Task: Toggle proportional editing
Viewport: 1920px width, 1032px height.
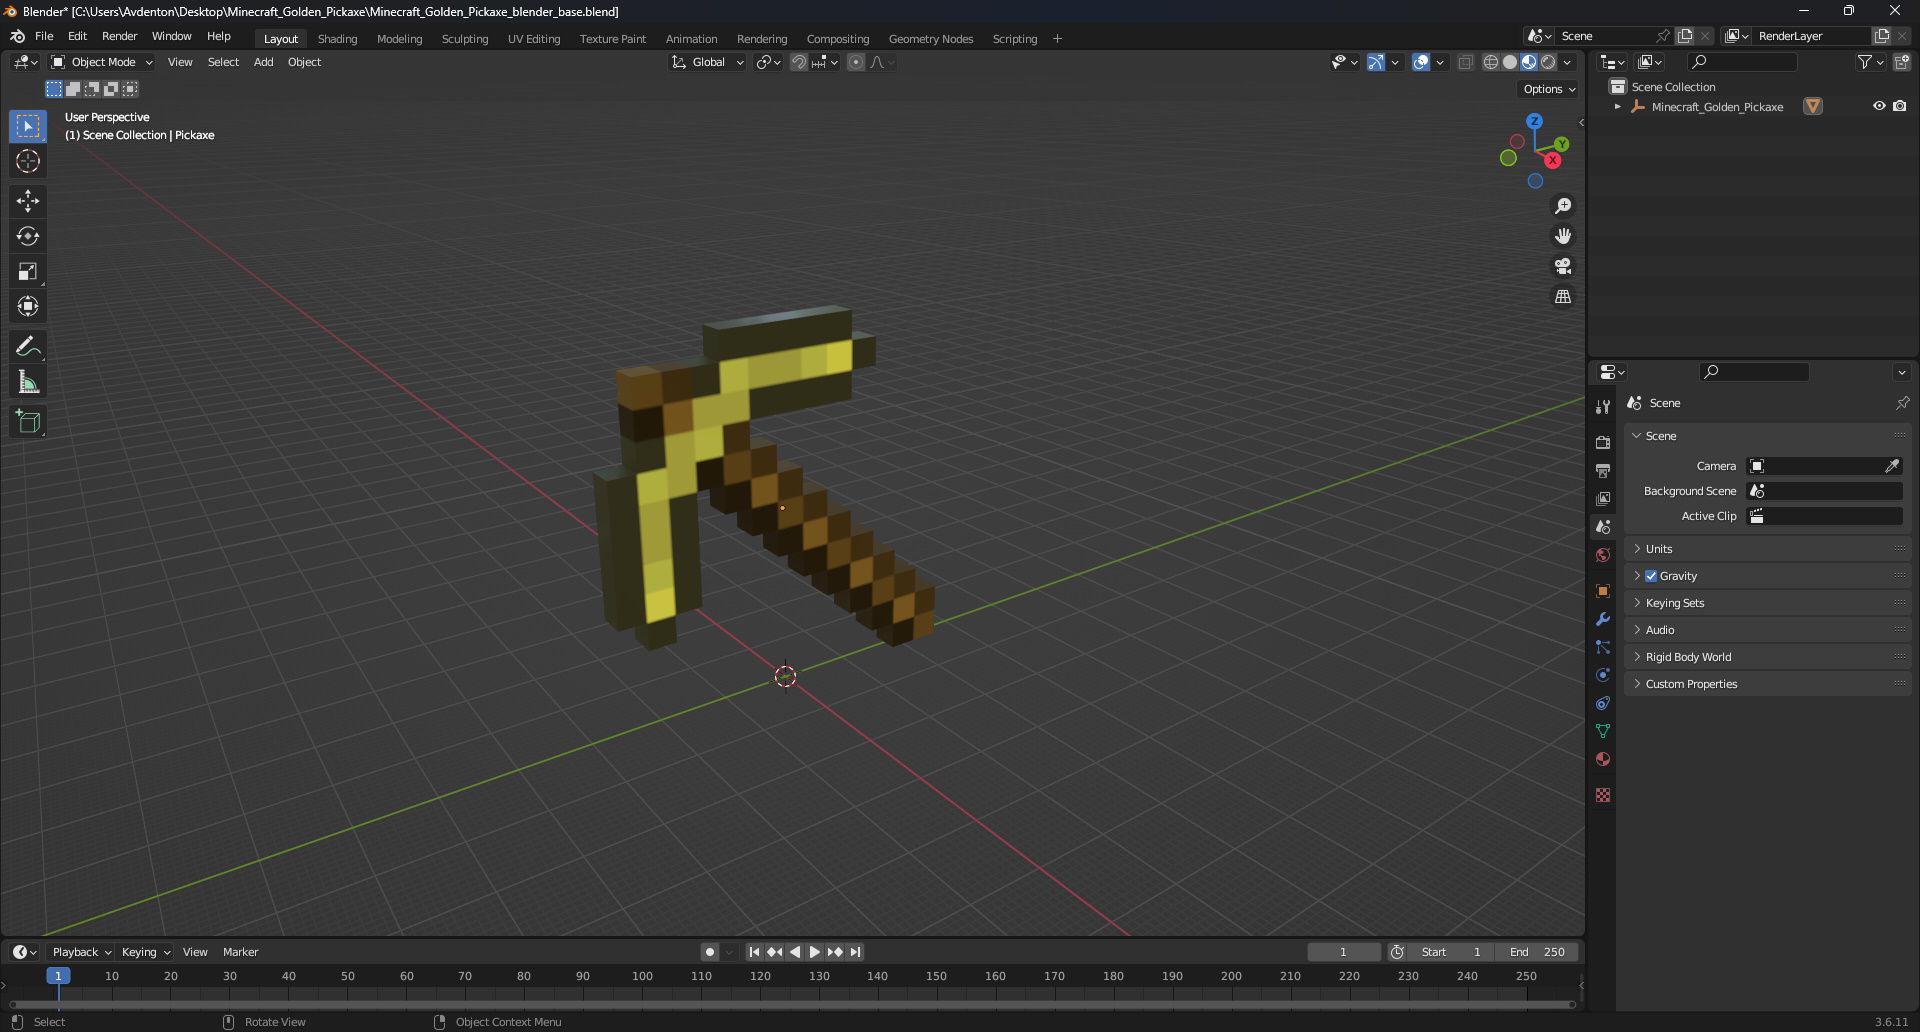Action: (x=856, y=62)
